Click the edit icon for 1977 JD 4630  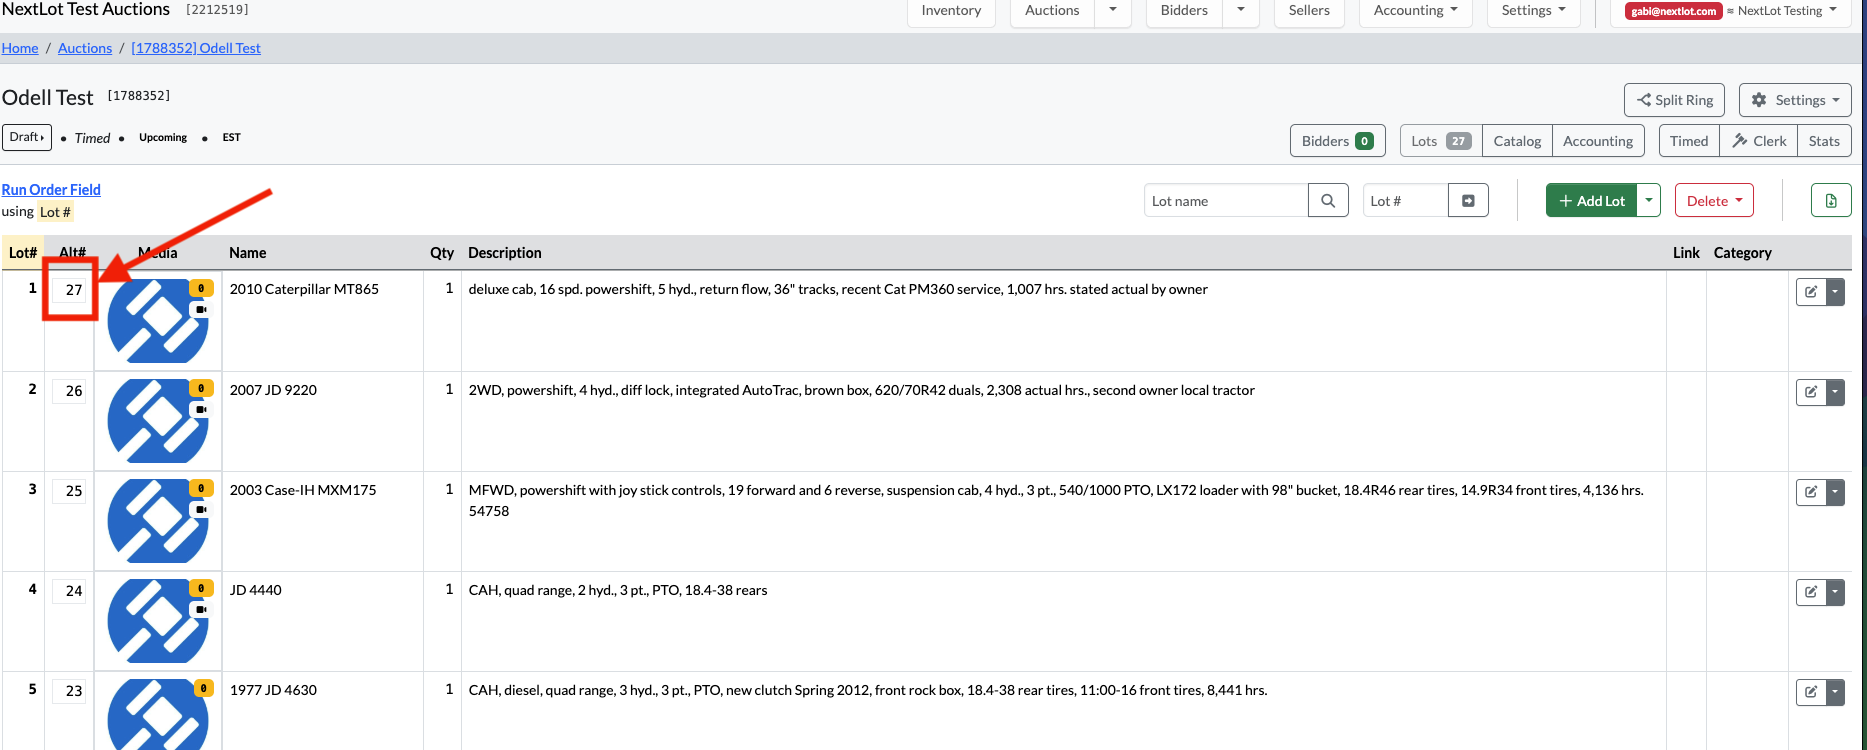(x=1811, y=692)
